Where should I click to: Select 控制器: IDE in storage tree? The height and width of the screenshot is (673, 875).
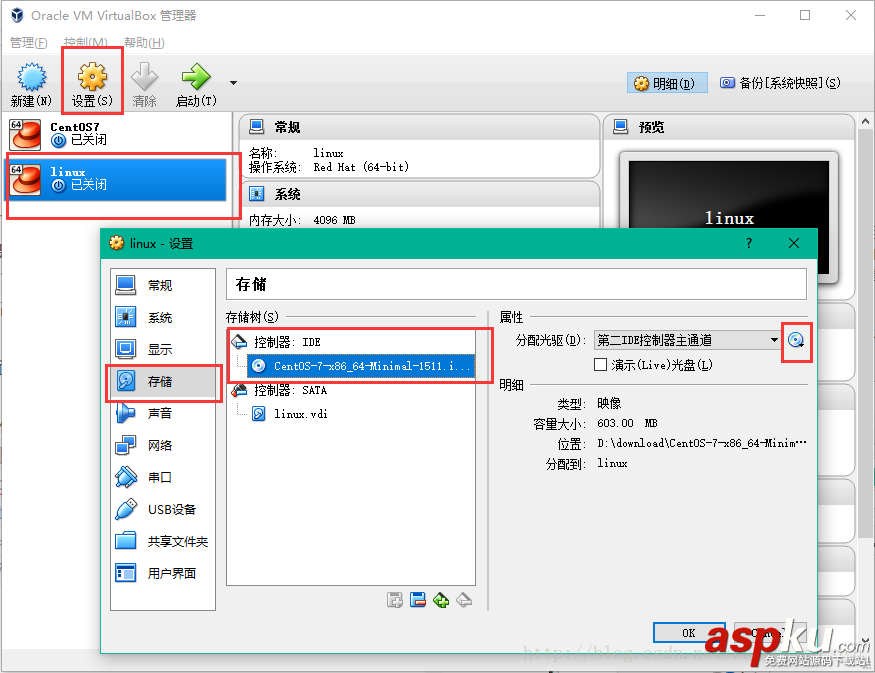(x=287, y=342)
